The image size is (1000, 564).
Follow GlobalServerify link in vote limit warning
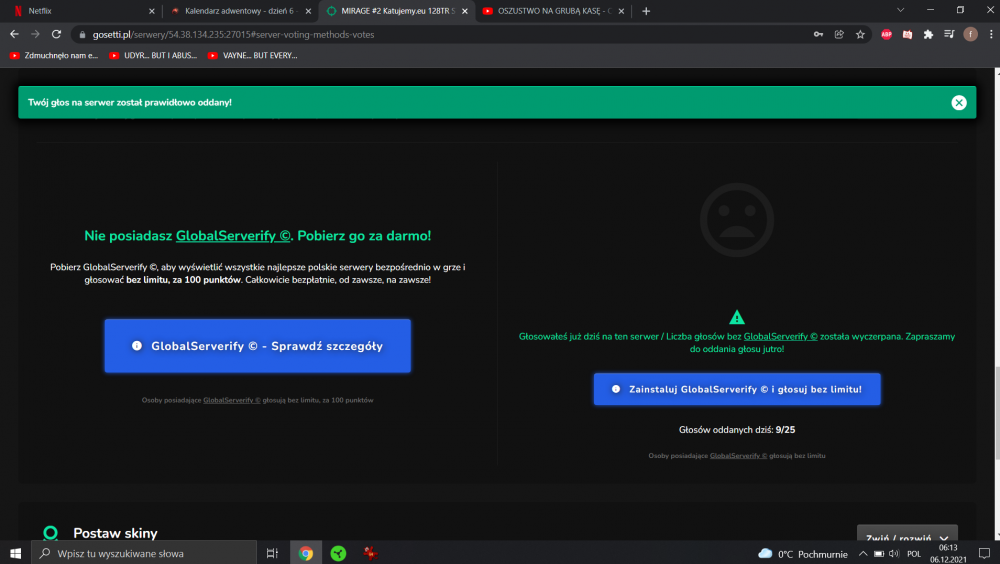click(x=780, y=336)
